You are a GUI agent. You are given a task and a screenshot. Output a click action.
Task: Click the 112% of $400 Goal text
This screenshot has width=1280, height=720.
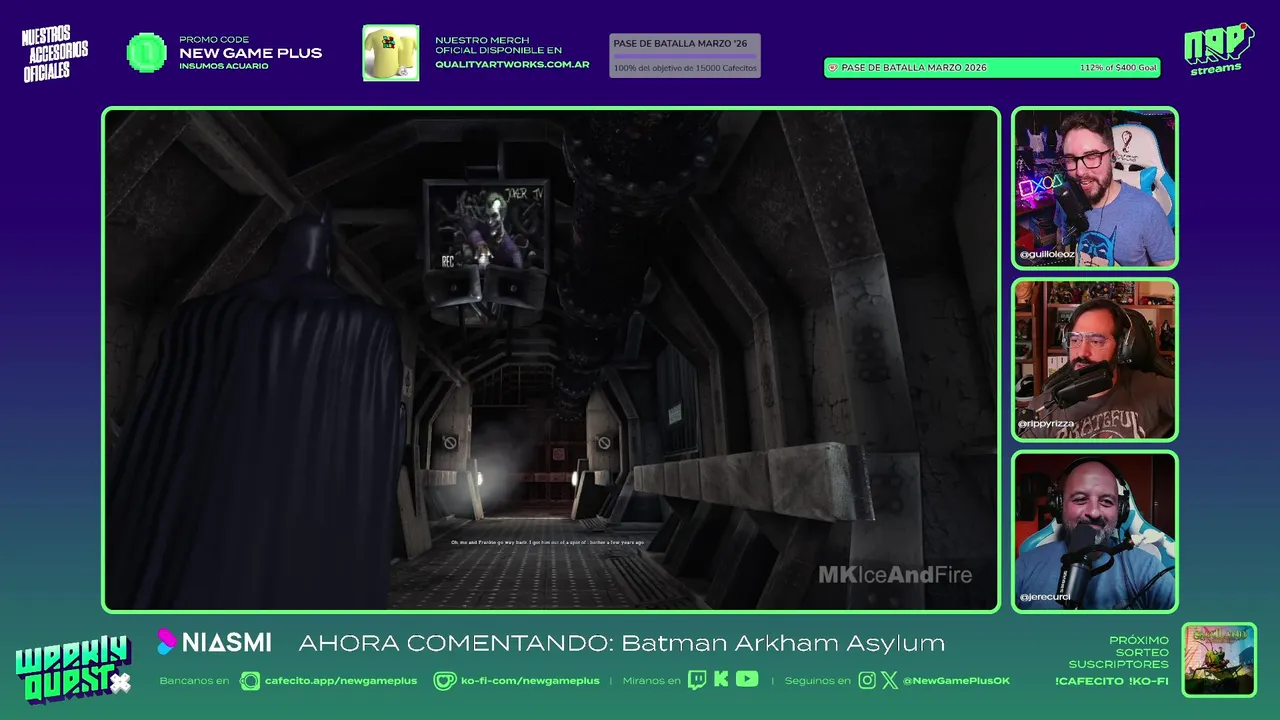pyautogui.click(x=1118, y=68)
